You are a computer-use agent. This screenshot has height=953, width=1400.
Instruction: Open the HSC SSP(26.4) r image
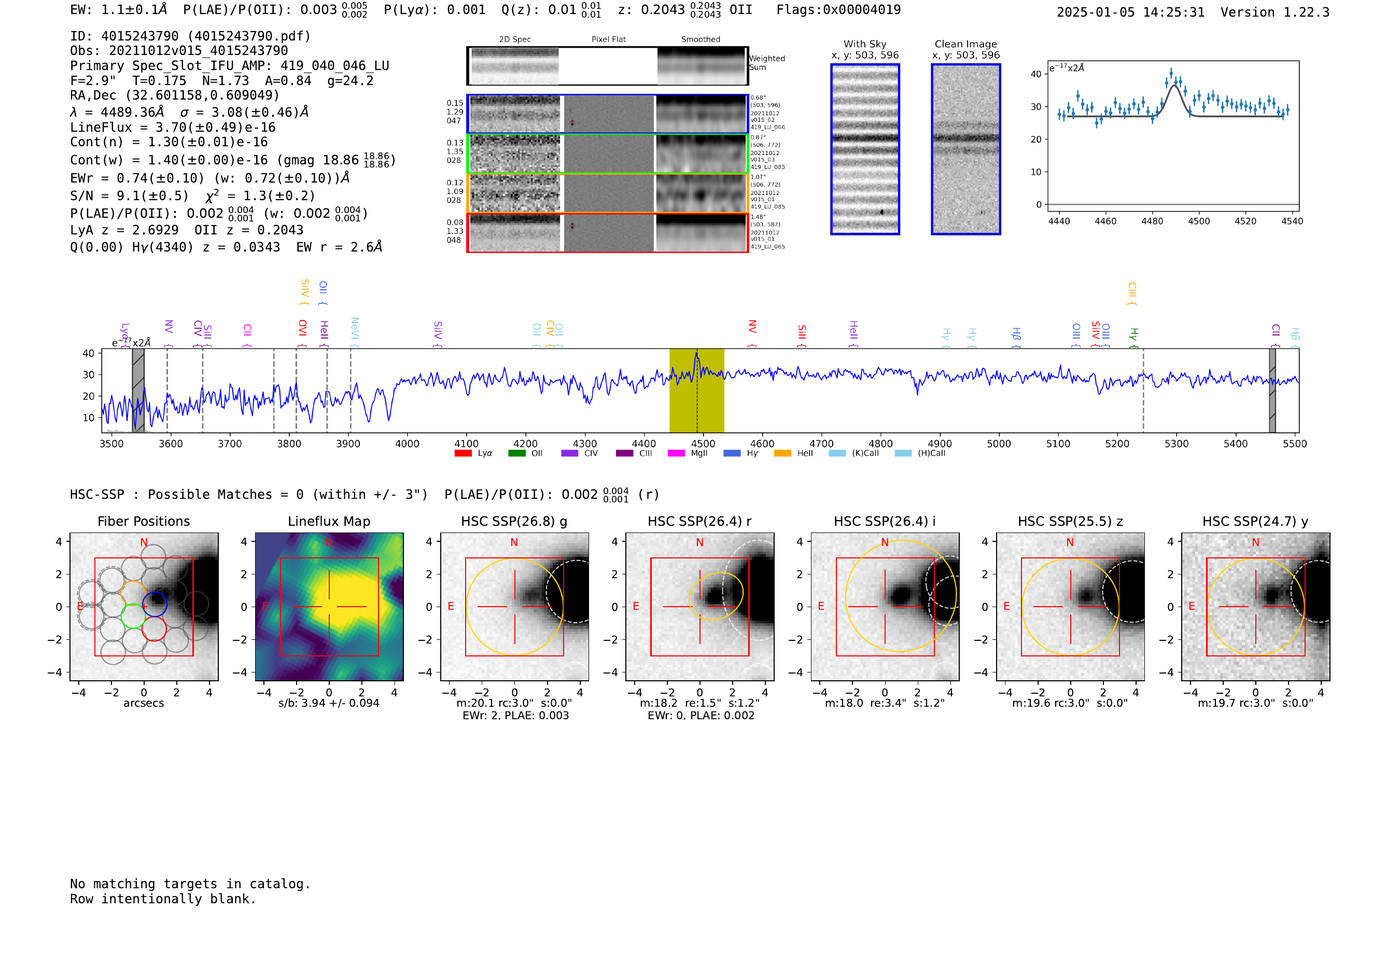[700, 607]
